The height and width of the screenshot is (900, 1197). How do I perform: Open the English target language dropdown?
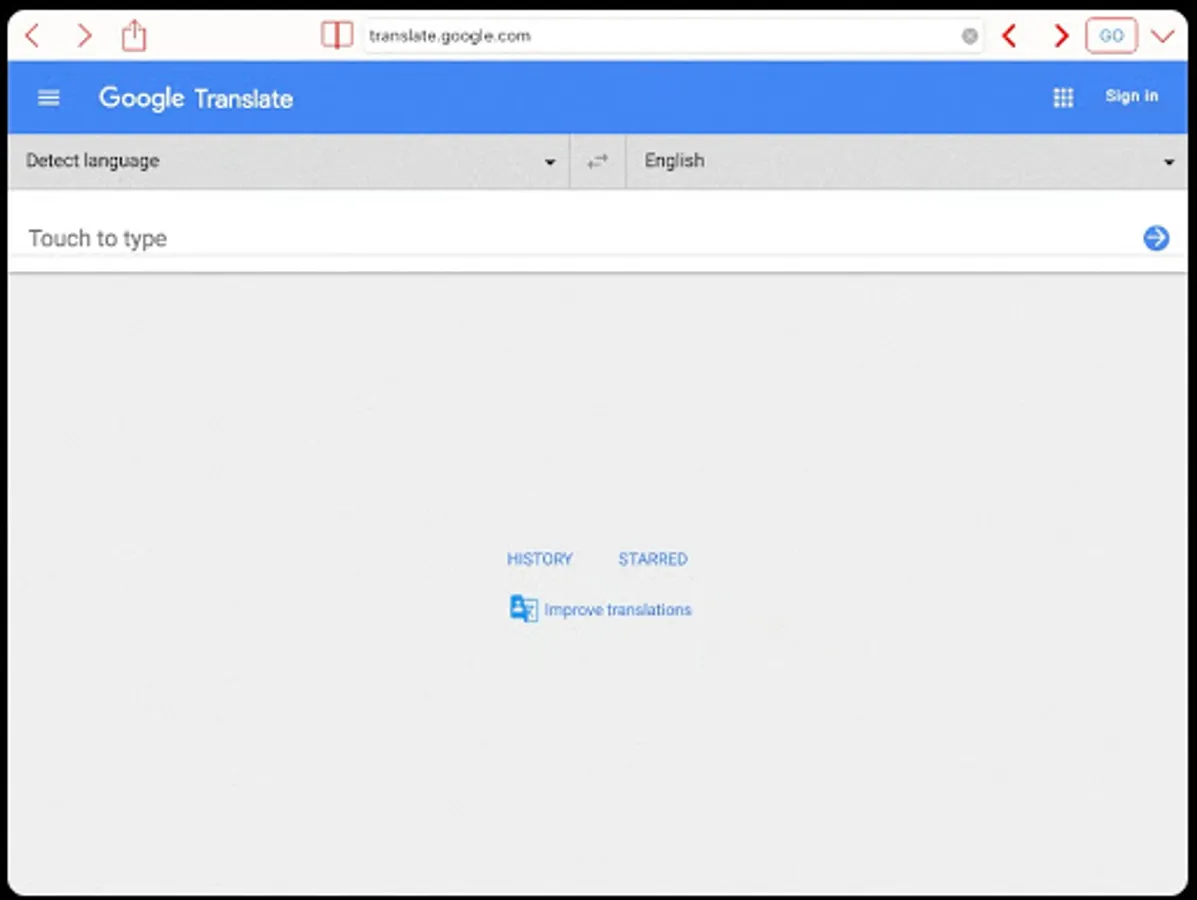pos(907,161)
